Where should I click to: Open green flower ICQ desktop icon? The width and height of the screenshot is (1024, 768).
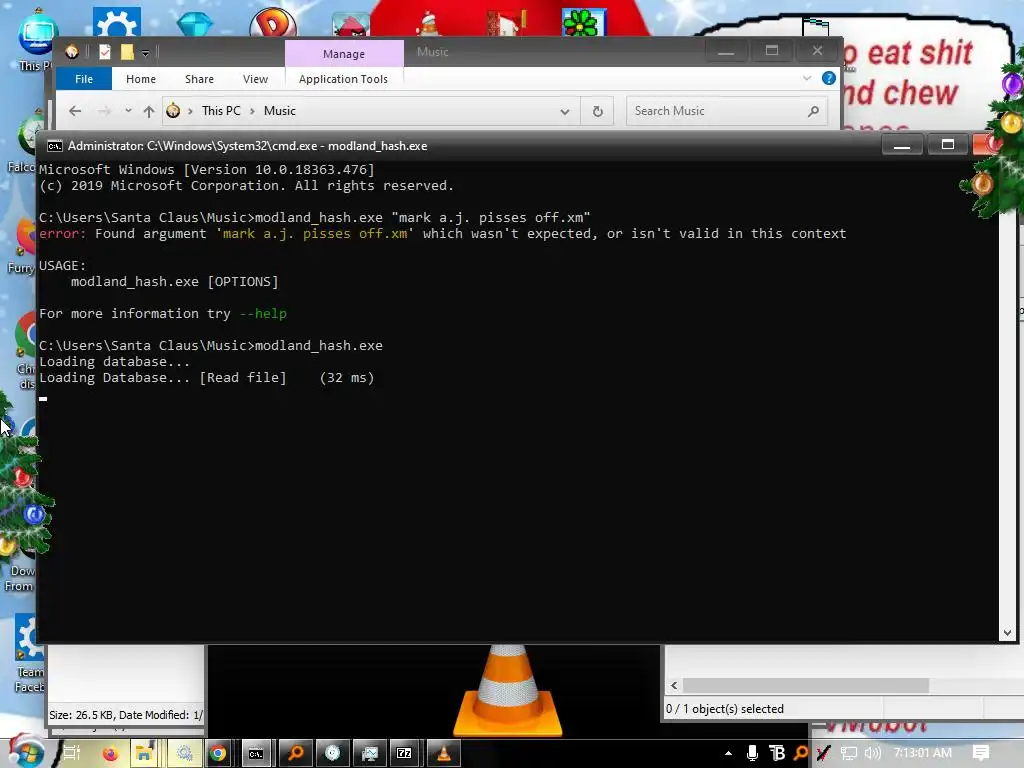tap(584, 22)
